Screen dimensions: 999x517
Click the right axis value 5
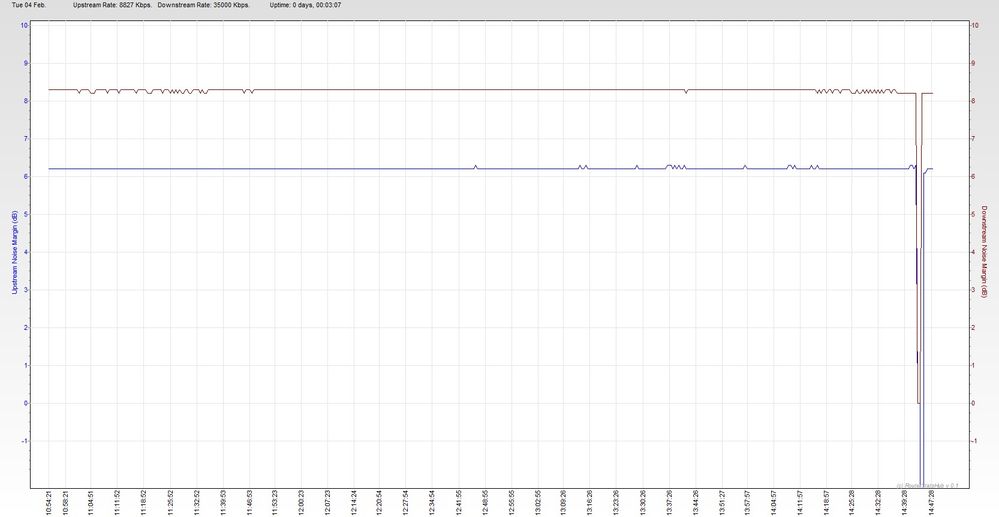973,214
